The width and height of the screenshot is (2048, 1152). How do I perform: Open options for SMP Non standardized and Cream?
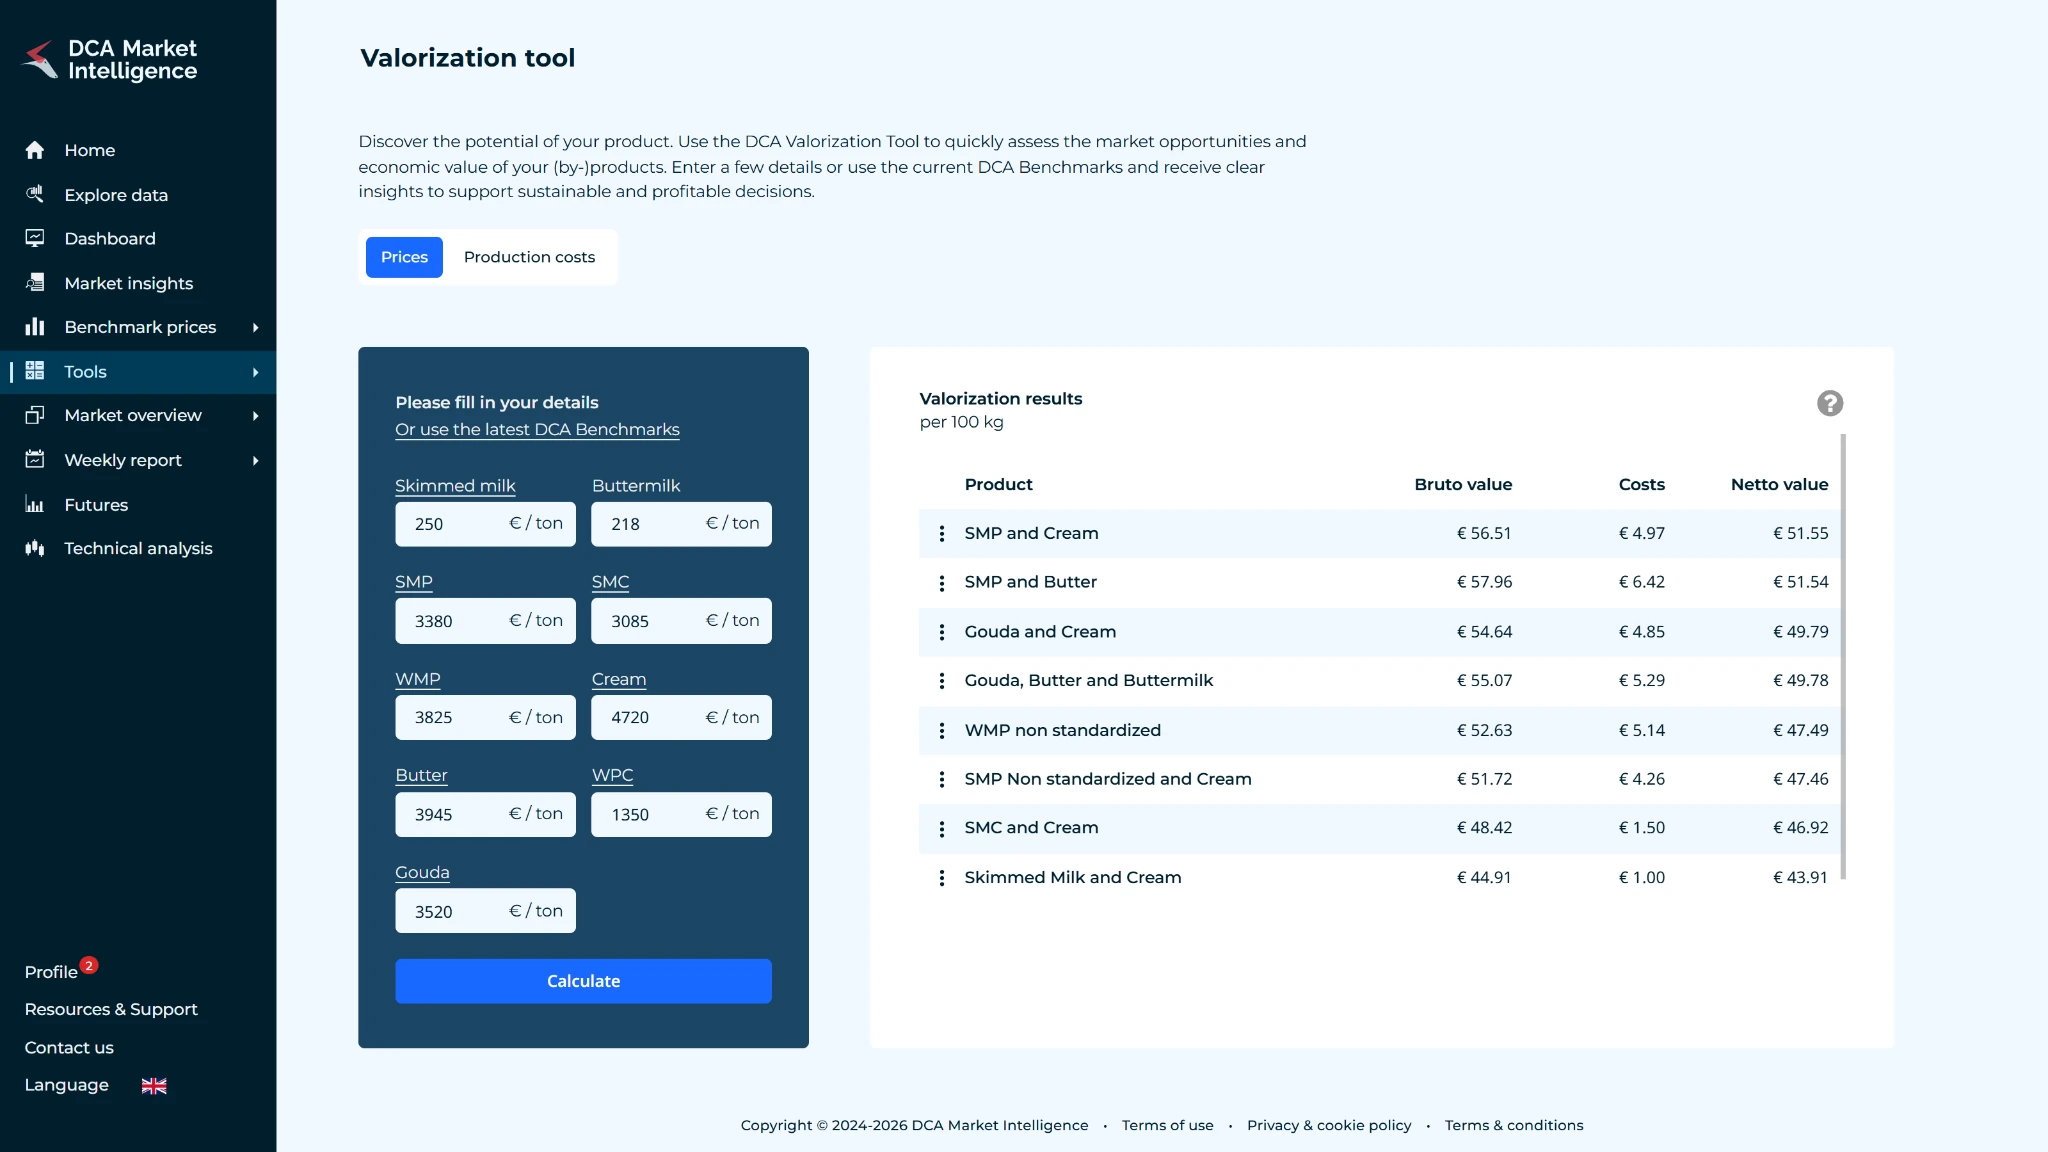coord(941,780)
